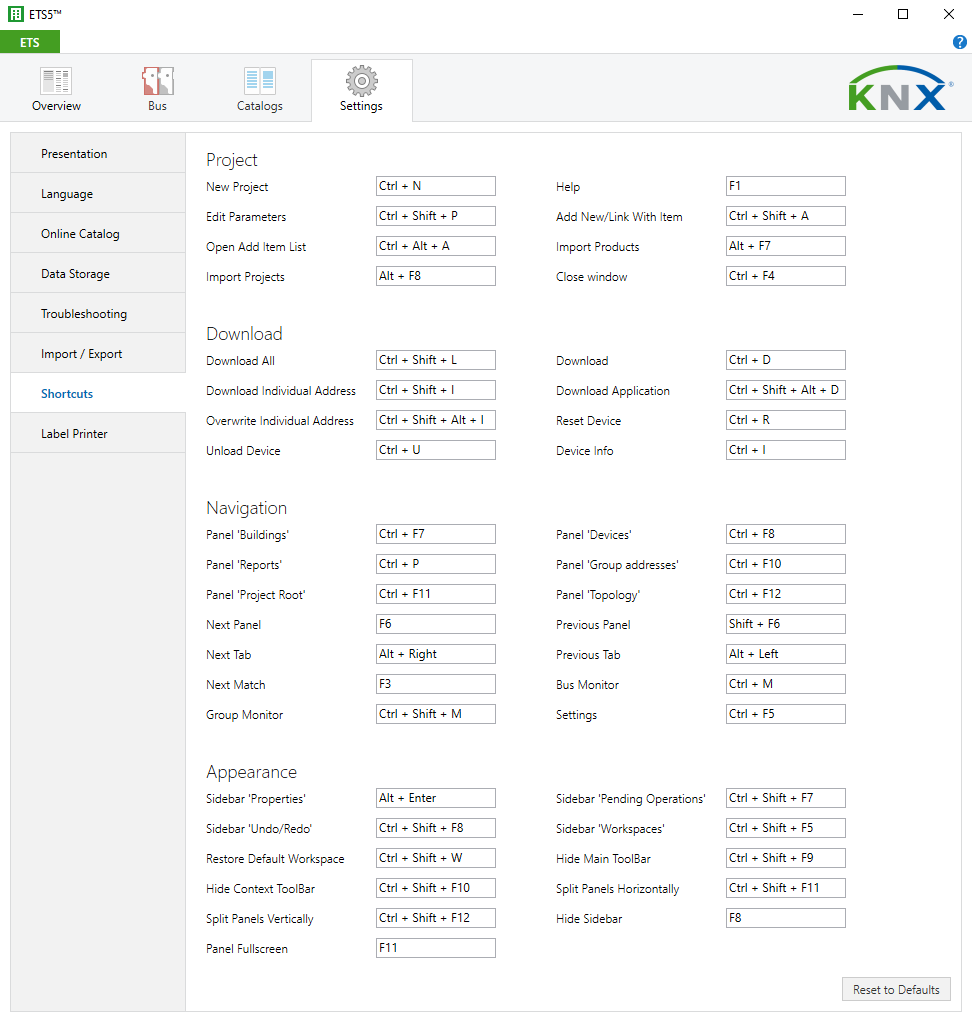The width and height of the screenshot is (972, 1019).
Task: Open Import / Export settings page
Action: tap(98, 354)
